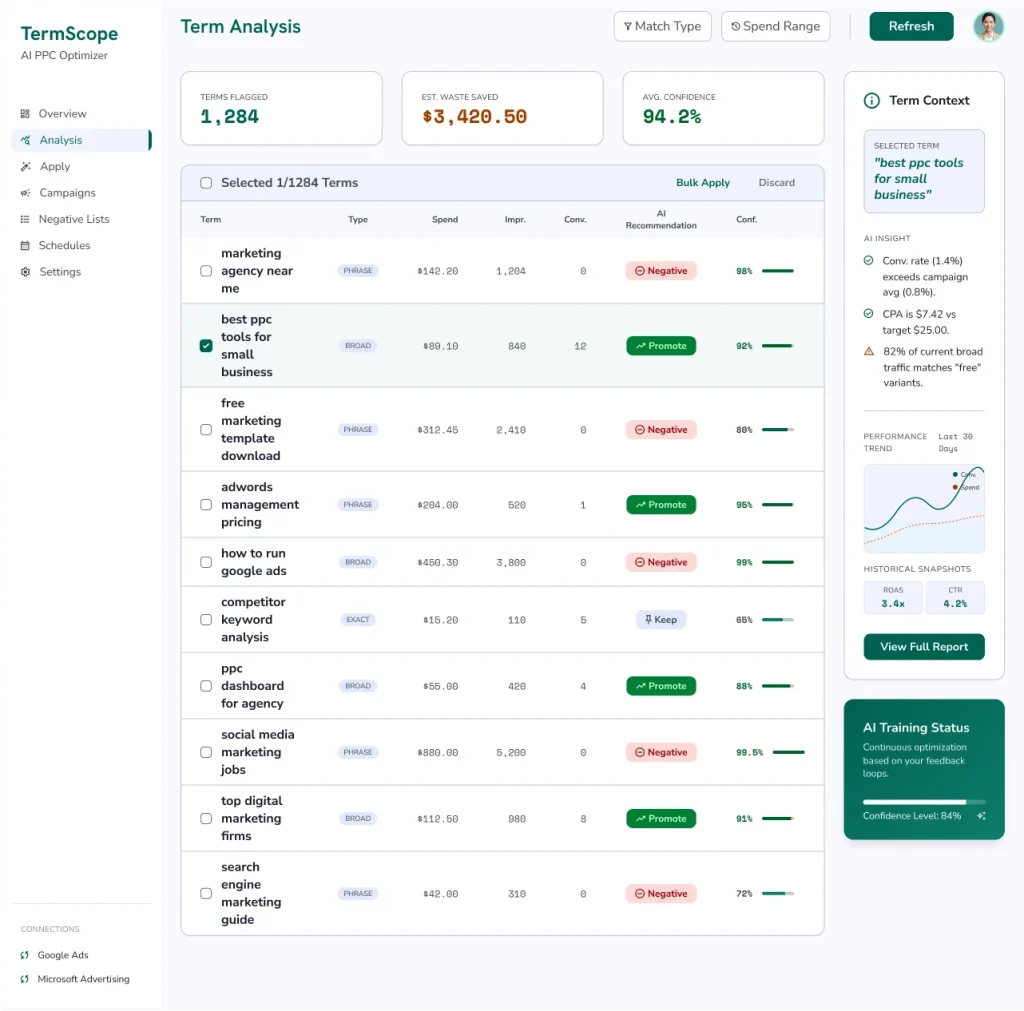Select checkbox for top digital marketing firms

point(206,818)
